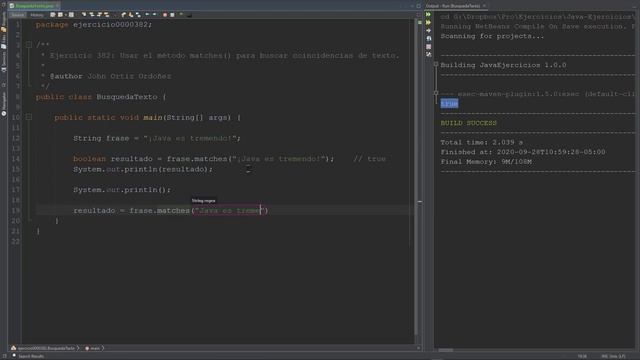Select the Output - Run (BusquedaTexto) tab
The width and height of the screenshot is (640, 360).
coord(456,6)
